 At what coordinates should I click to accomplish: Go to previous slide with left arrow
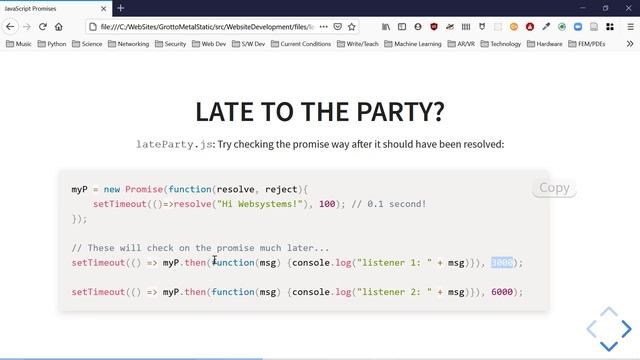(591, 329)
